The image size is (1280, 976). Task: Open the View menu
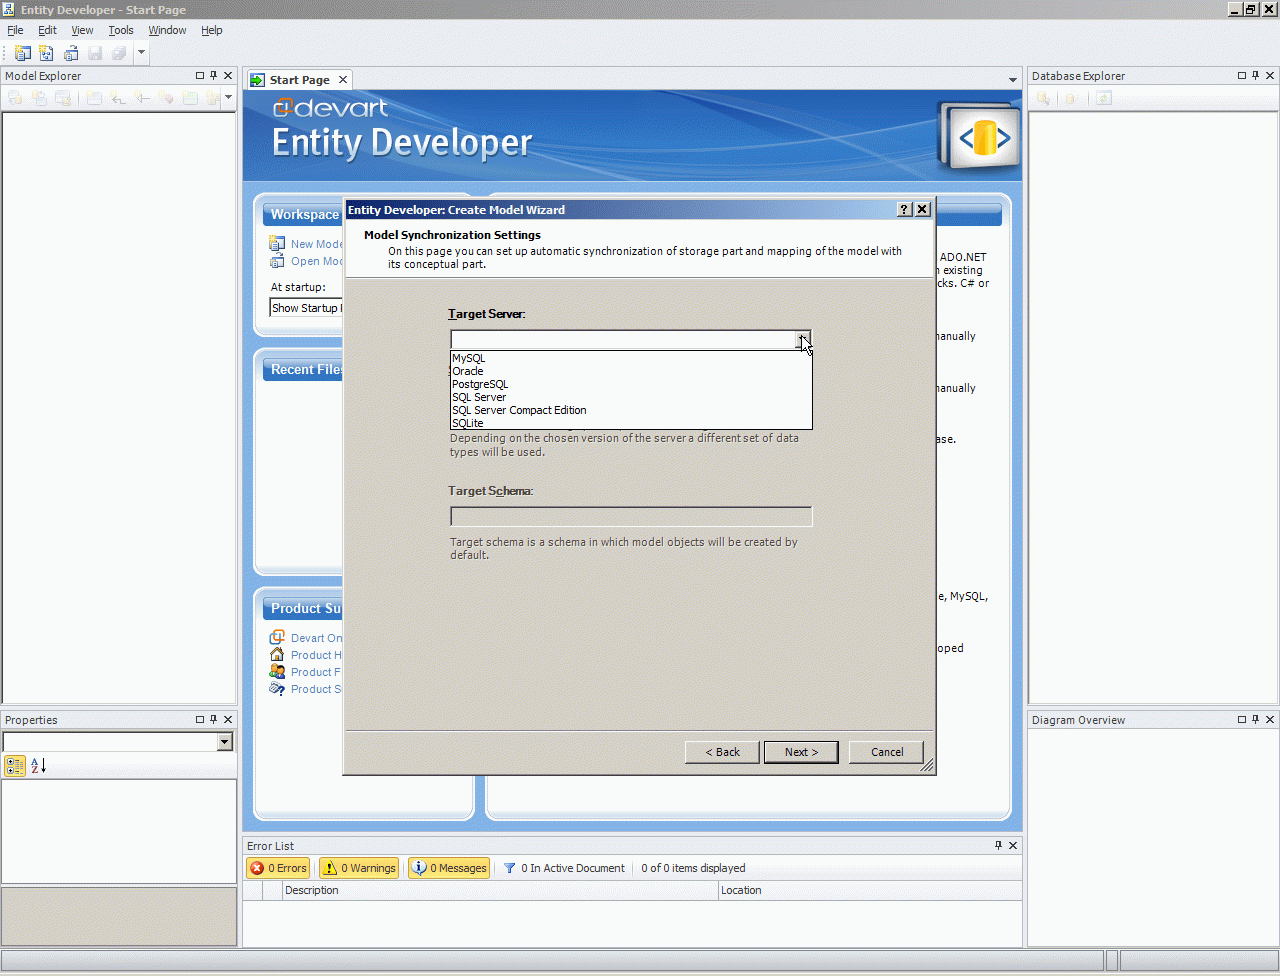pyautogui.click(x=82, y=30)
